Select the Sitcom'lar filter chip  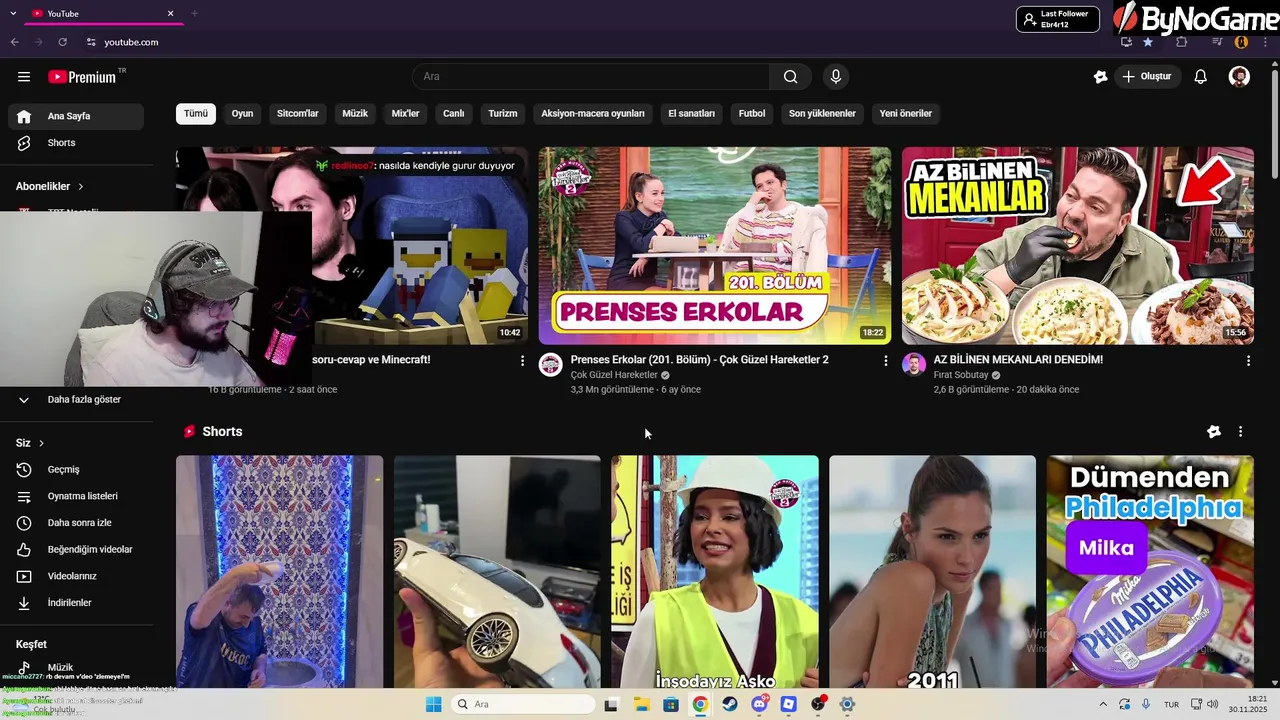[298, 114]
